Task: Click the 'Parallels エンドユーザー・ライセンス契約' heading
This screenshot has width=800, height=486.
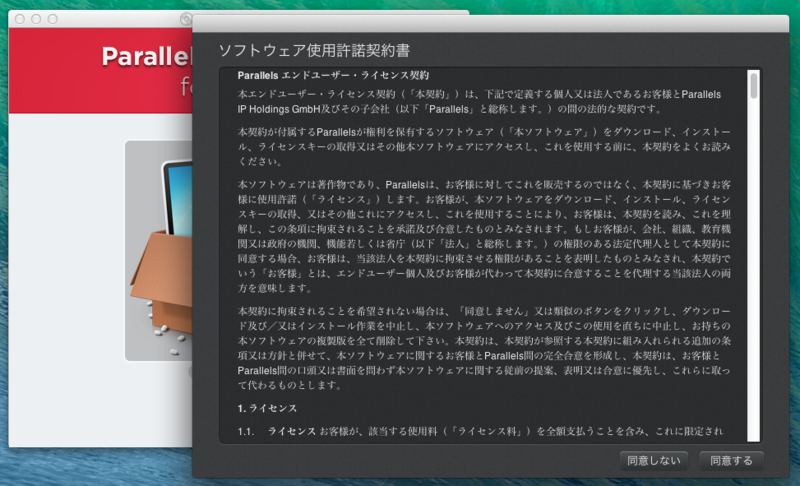Action: coord(333,75)
